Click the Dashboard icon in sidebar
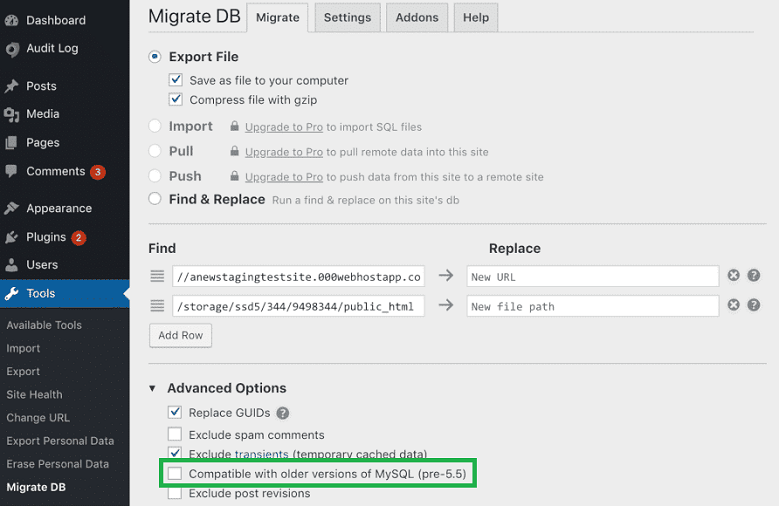Viewport: 779px width, 506px height. click(11, 20)
